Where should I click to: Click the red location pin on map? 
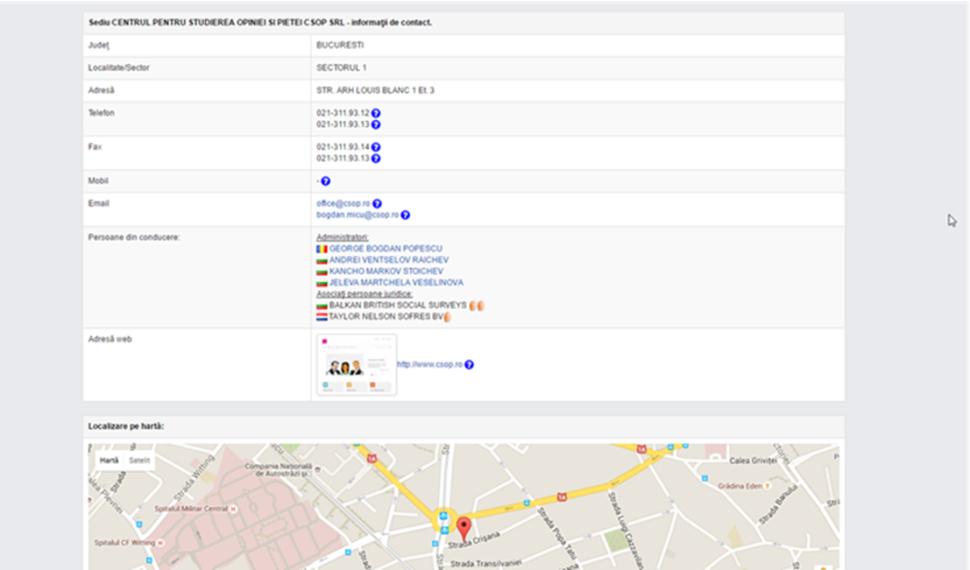coord(463,528)
